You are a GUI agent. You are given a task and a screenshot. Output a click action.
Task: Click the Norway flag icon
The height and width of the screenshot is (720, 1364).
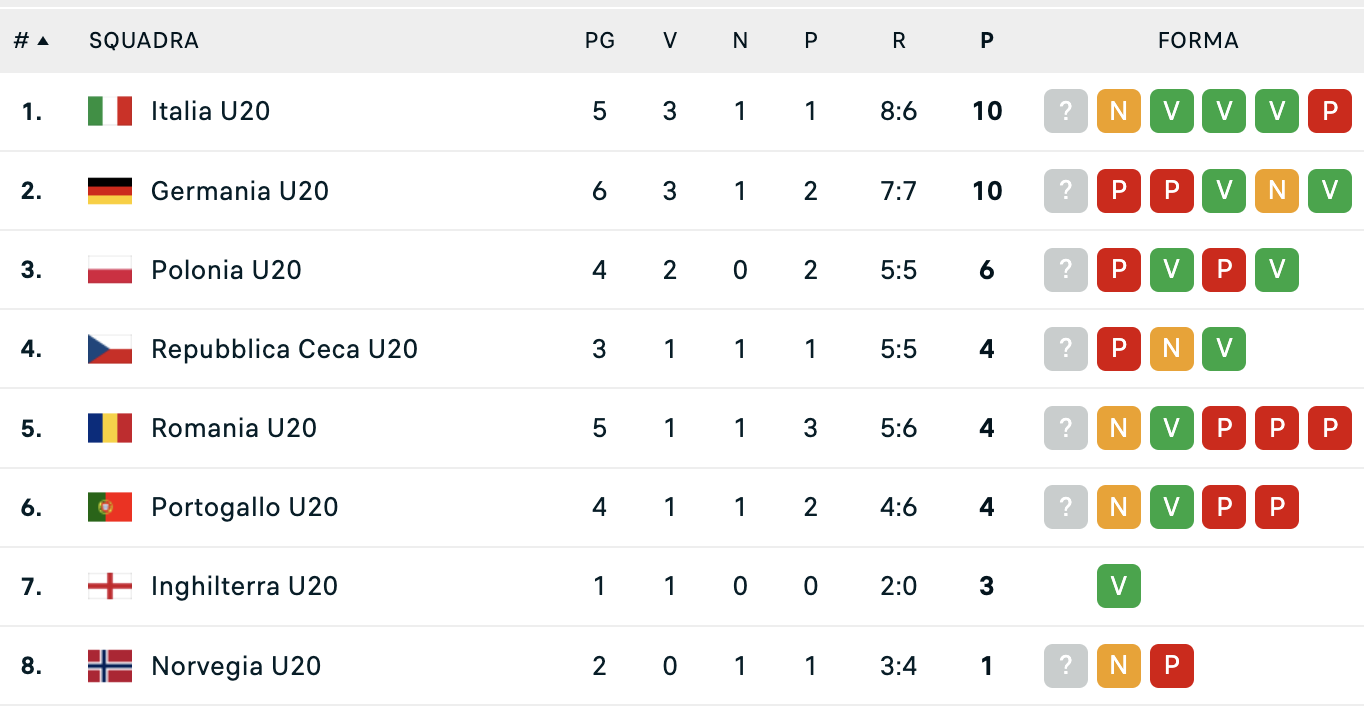(x=110, y=666)
